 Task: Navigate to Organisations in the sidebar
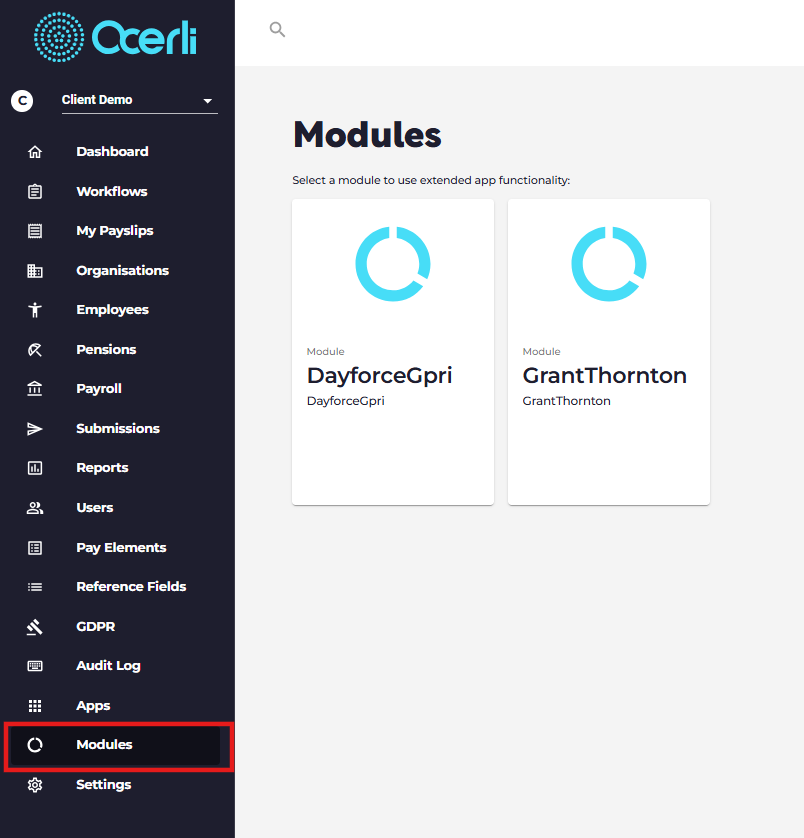pyautogui.click(x=122, y=270)
